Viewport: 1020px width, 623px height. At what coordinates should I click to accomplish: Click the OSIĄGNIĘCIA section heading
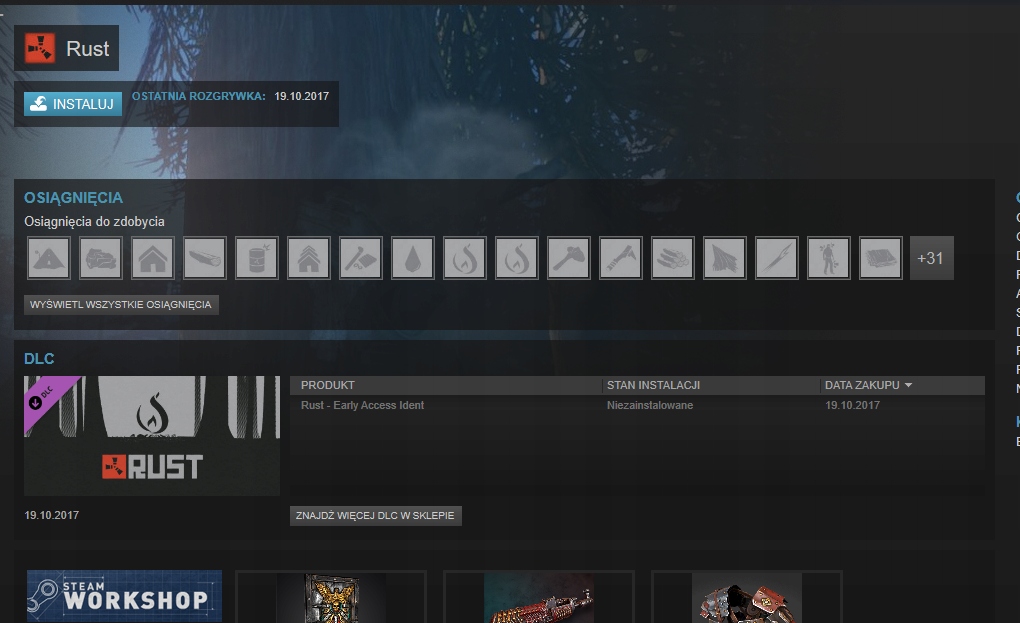click(x=74, y=198)
